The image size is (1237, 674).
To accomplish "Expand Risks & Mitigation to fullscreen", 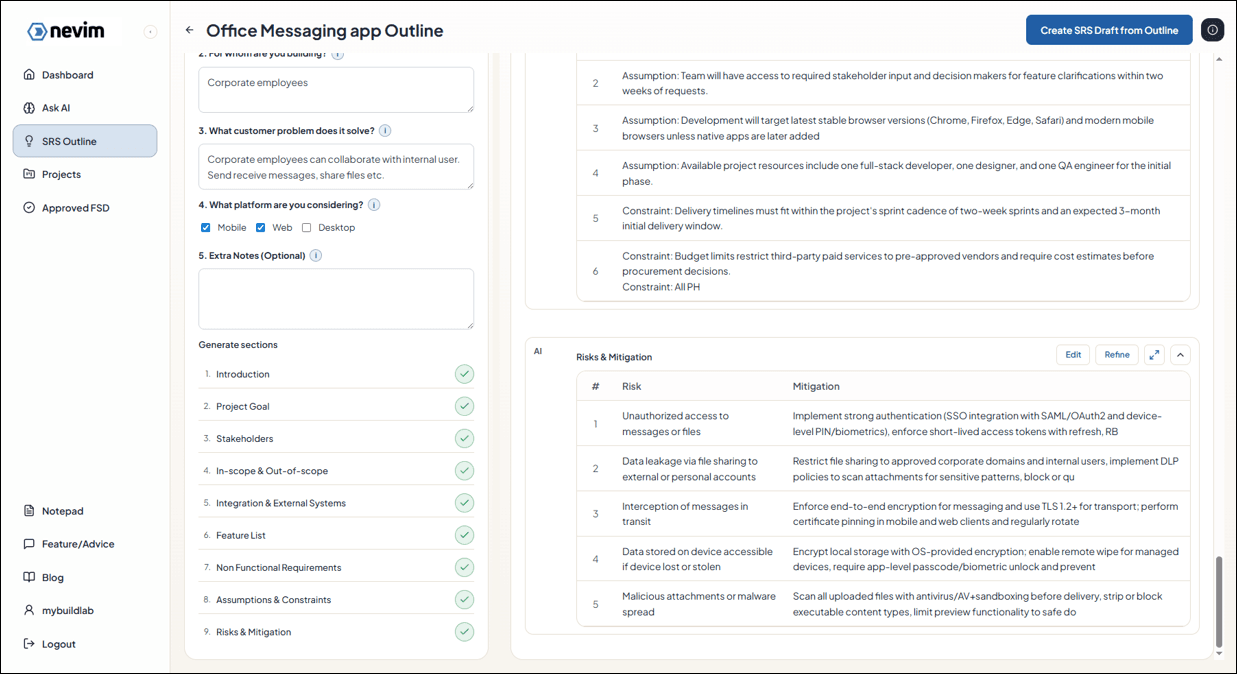I will (x=1154, y=355).
